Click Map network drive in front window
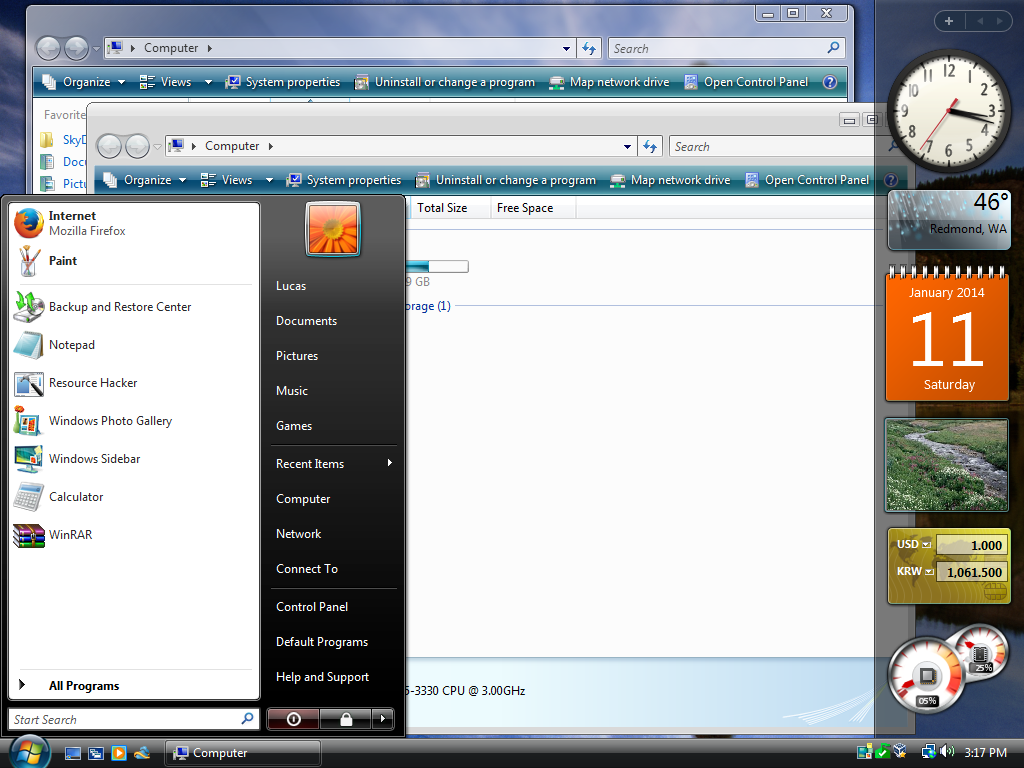 click(x=671, y=180)
